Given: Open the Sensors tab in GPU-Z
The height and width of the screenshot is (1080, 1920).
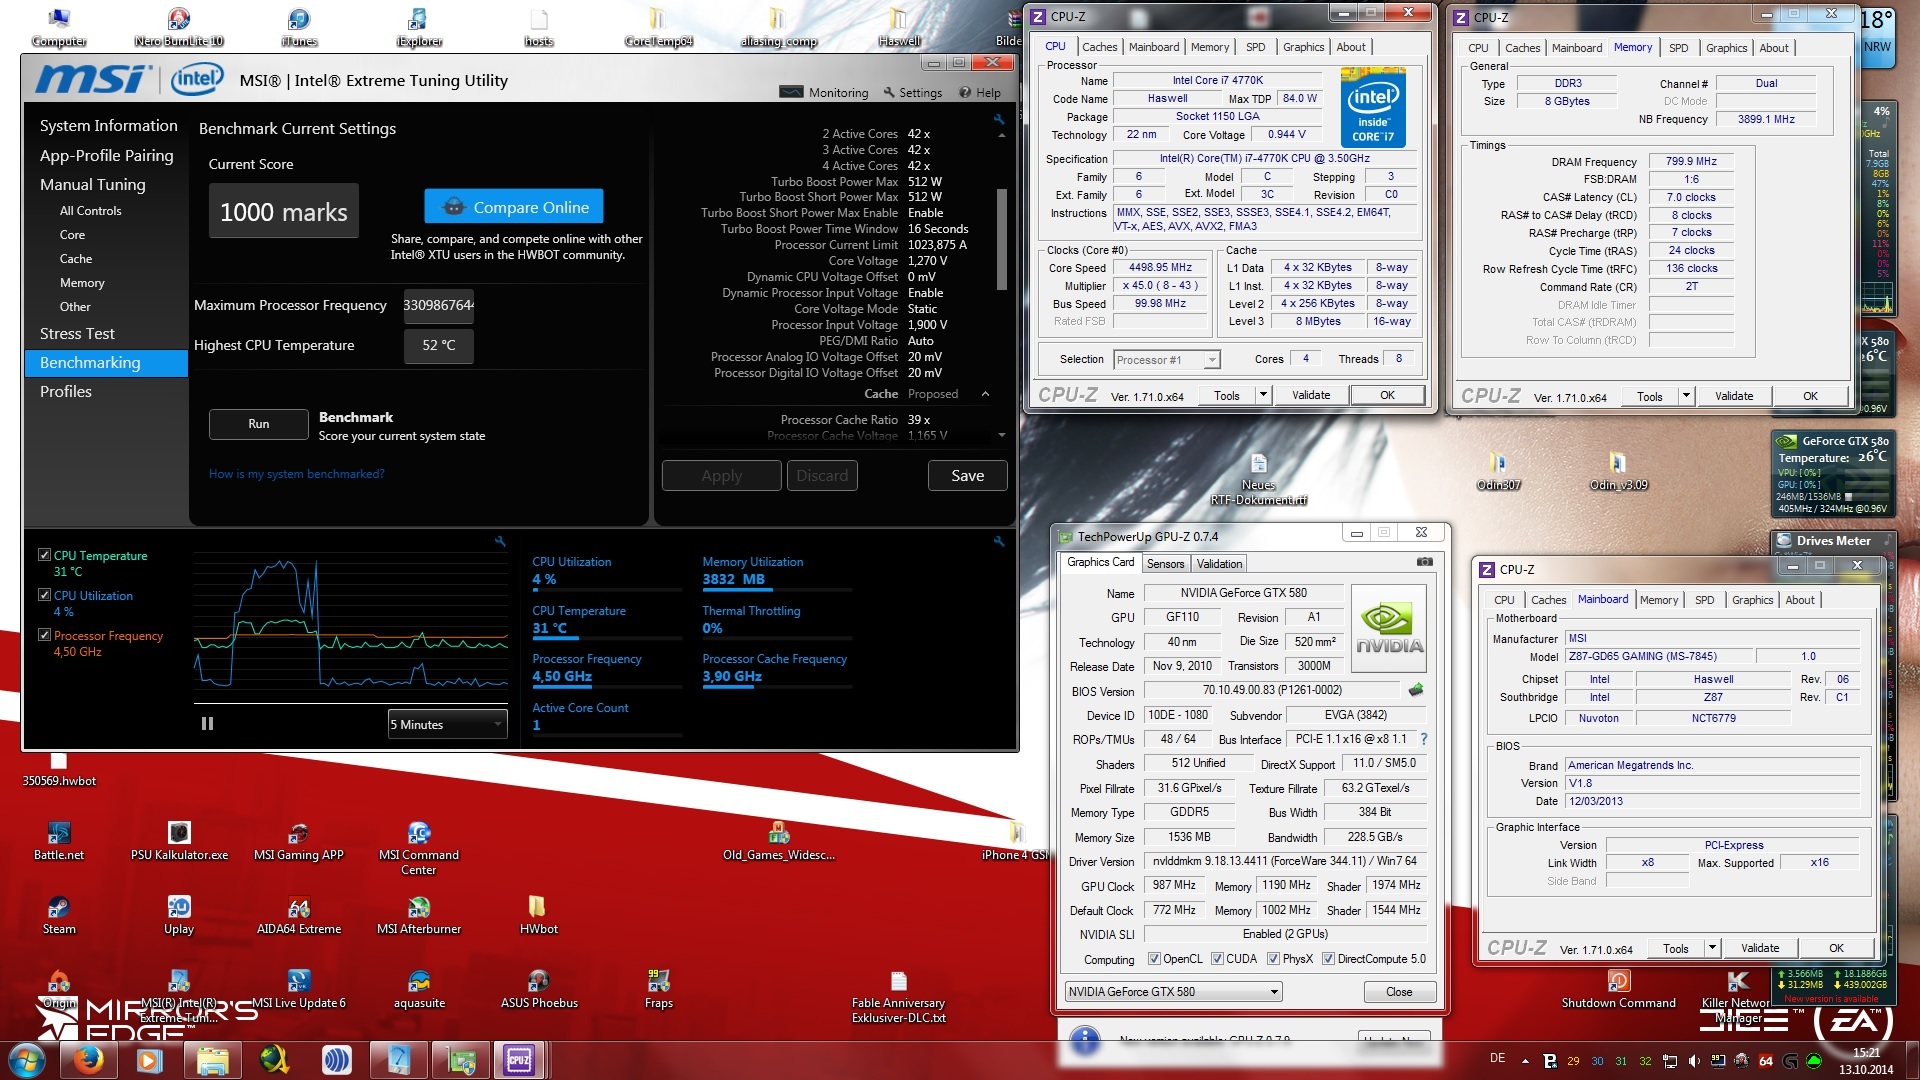Looking at the screenshot, I should [x=1165, y=564].
